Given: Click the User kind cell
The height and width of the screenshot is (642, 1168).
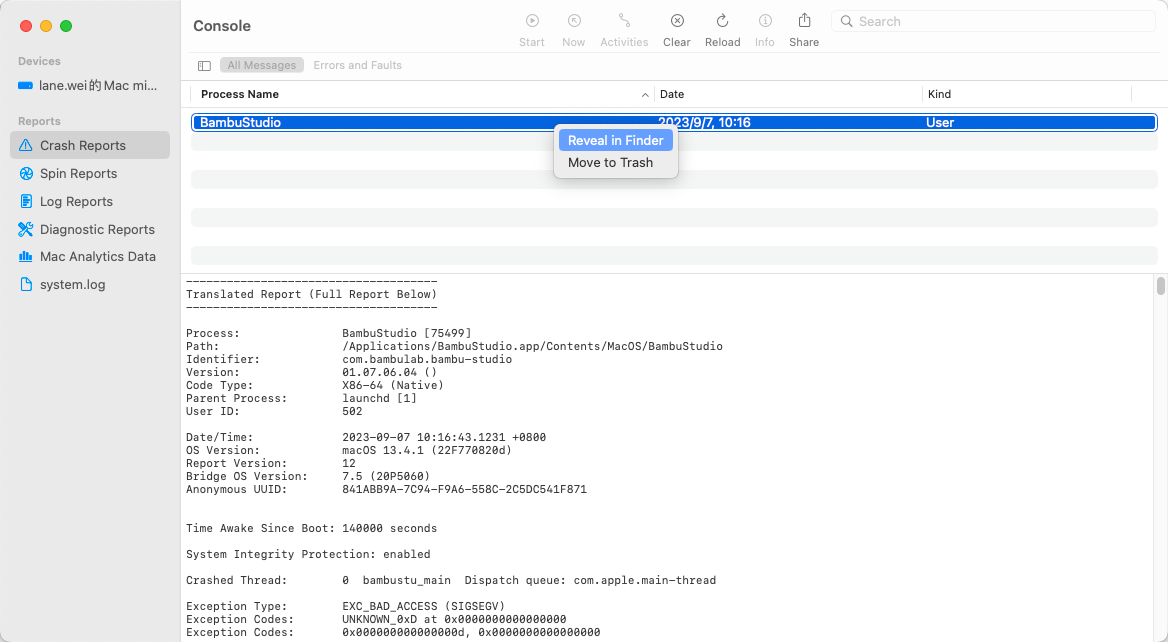Looking at the screenshot, I should pyautogui.click(x=940, y=122).
